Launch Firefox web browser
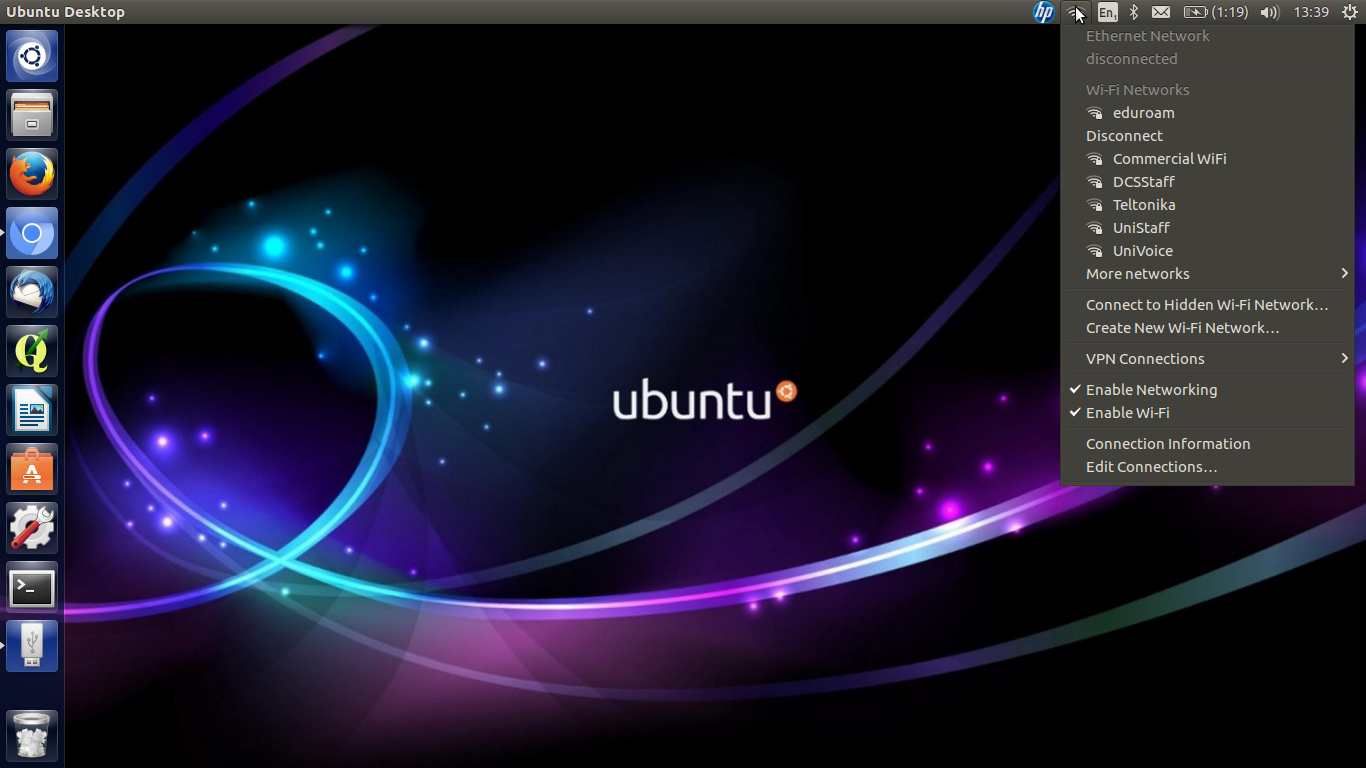Screen dimensions: 1366x768 32,174
